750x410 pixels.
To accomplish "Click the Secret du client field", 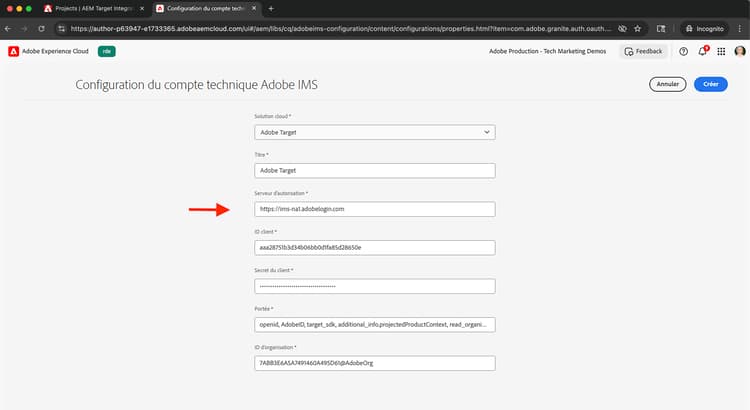I will [x=375, y=286].
